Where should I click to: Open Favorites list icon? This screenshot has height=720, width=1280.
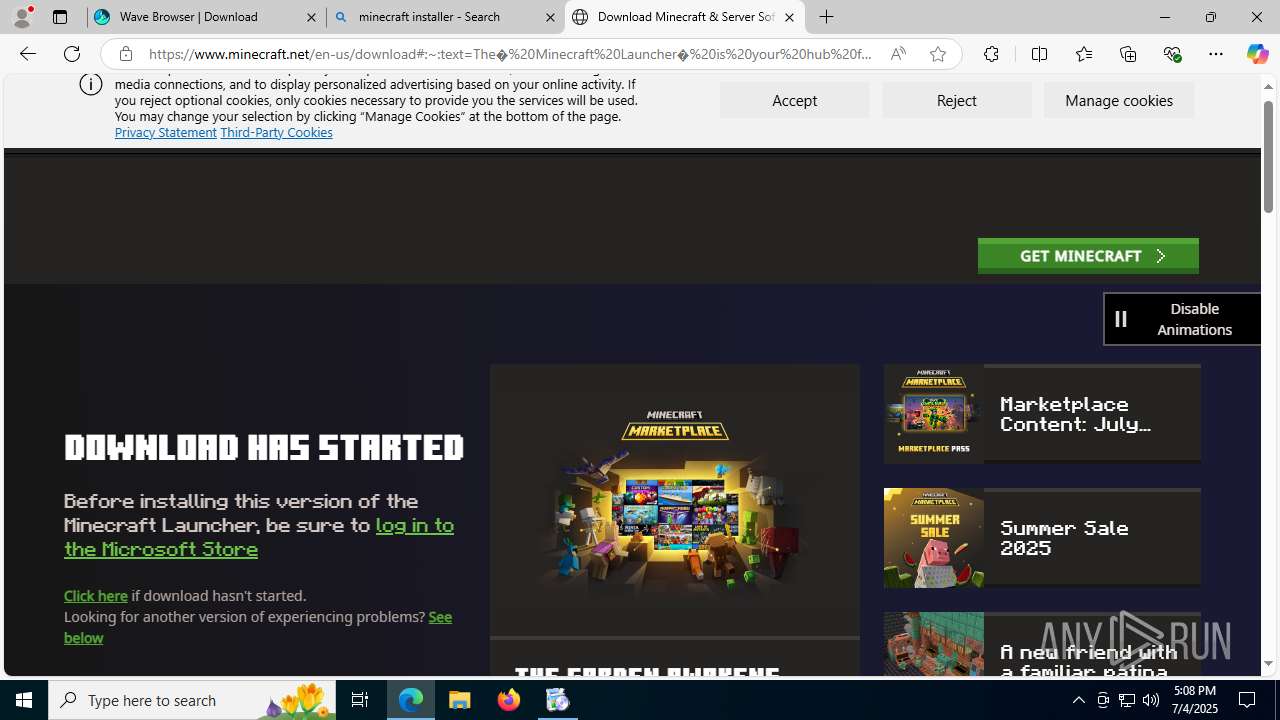coord(1083,54)
